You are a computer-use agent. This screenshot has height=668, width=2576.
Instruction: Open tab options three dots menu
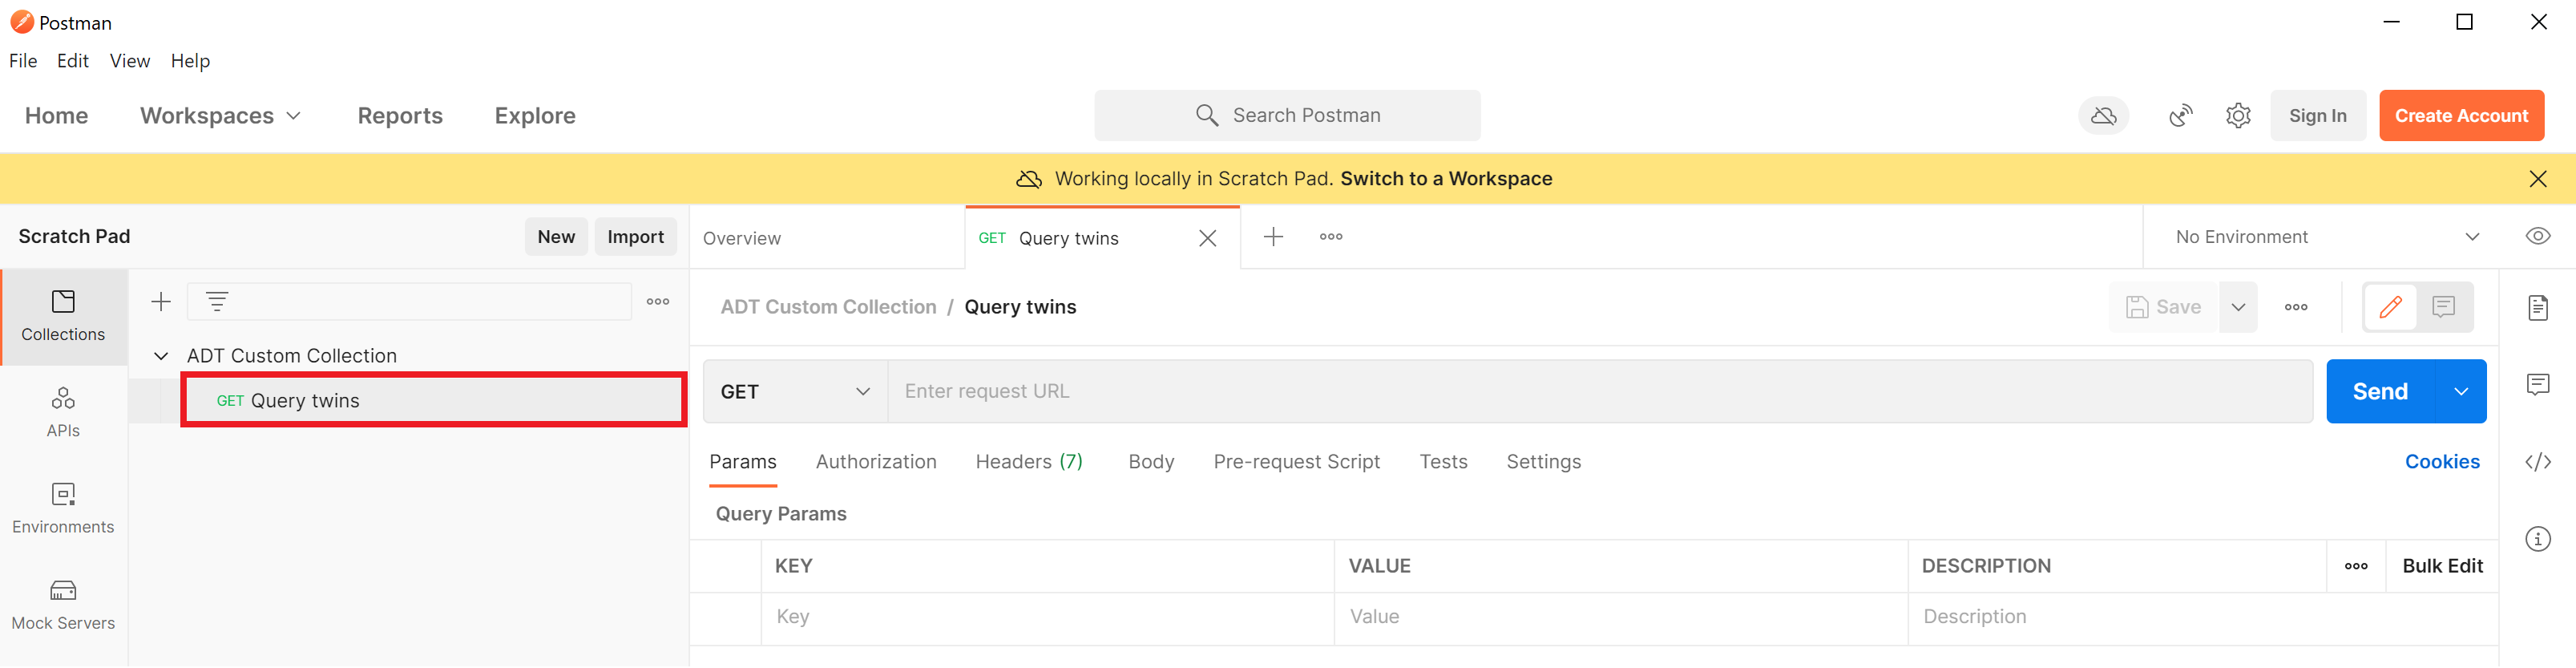coord(1331,237)
